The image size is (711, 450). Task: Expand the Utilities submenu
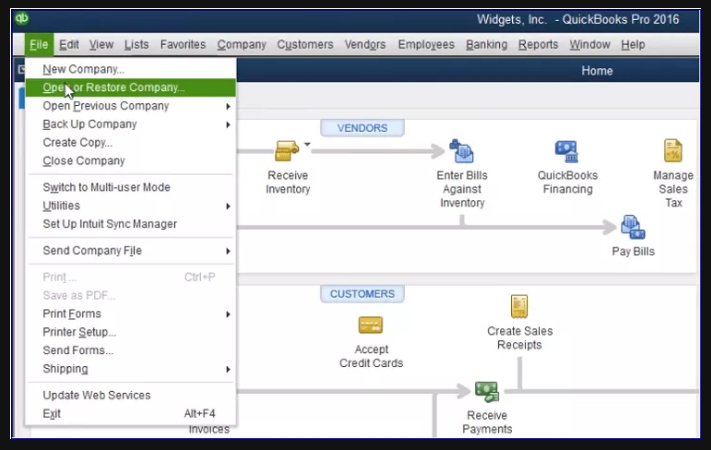(x=131, y=205)
